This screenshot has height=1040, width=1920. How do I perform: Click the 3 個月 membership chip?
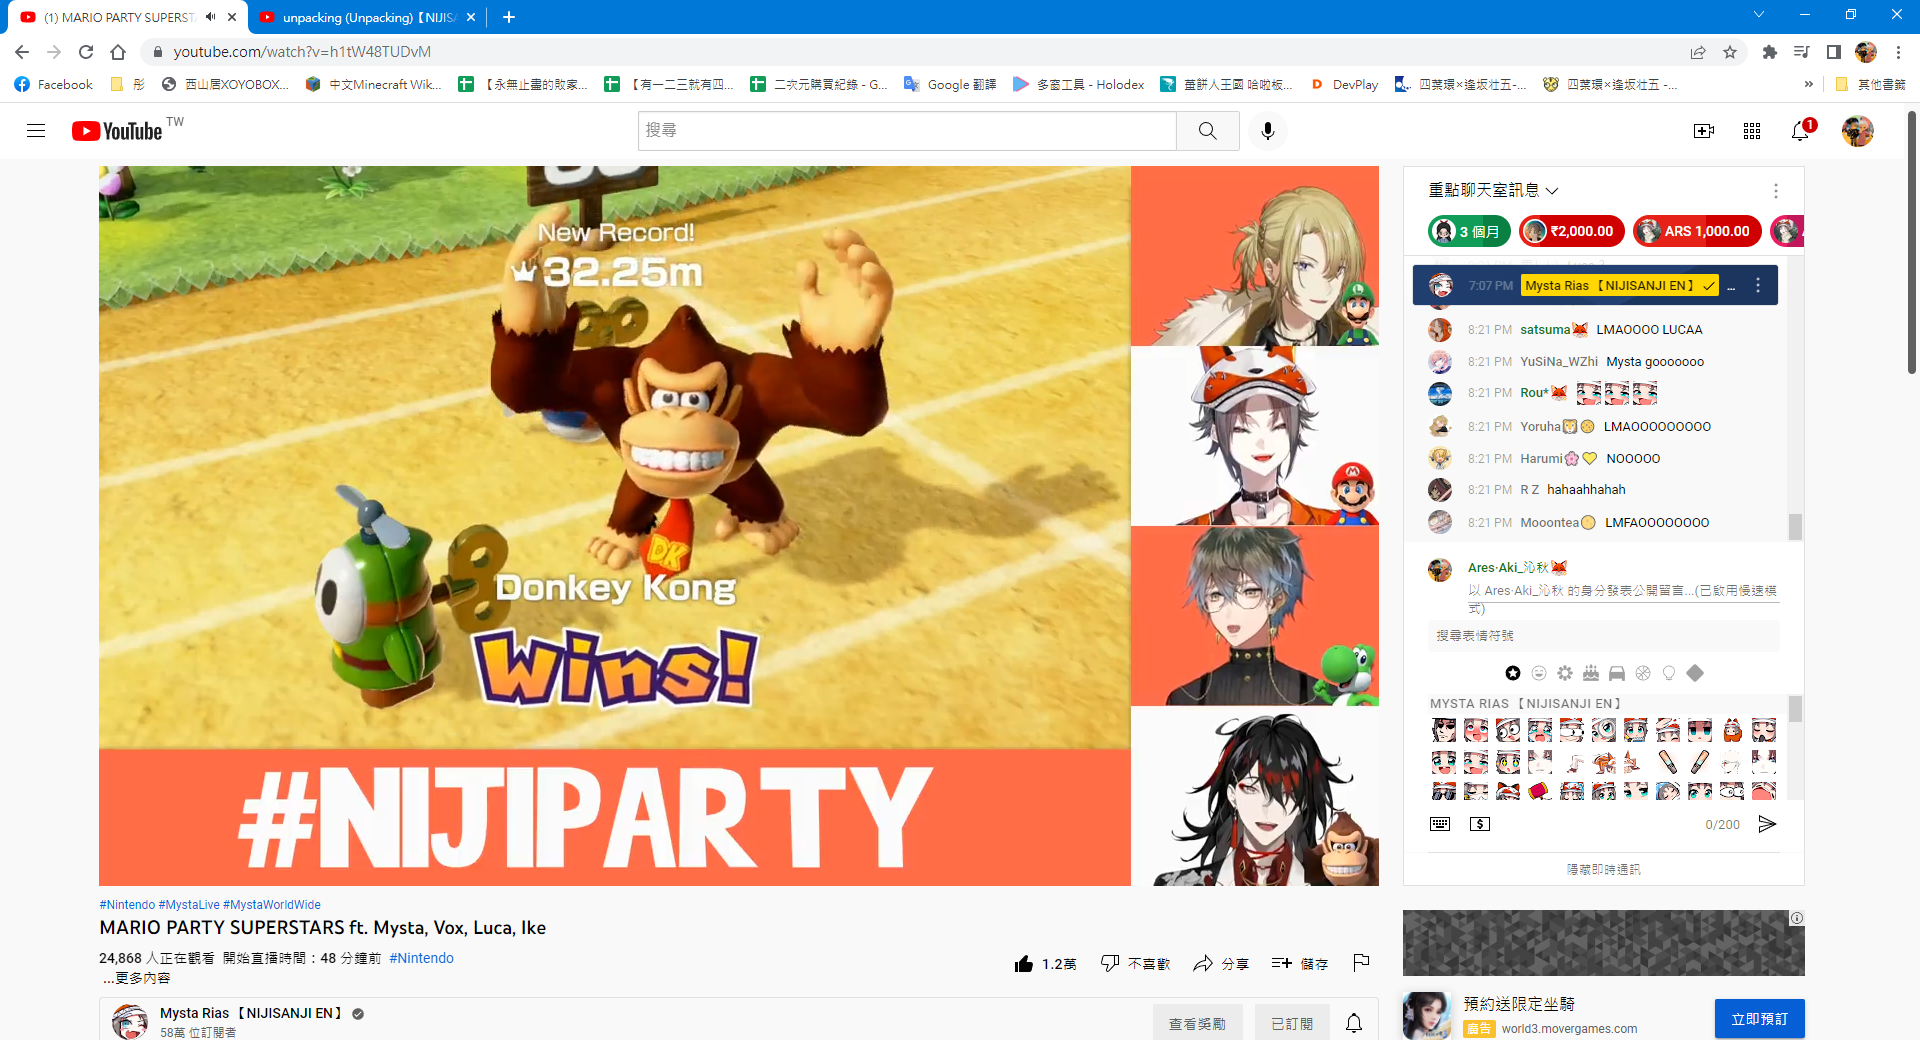point(1469,231)
